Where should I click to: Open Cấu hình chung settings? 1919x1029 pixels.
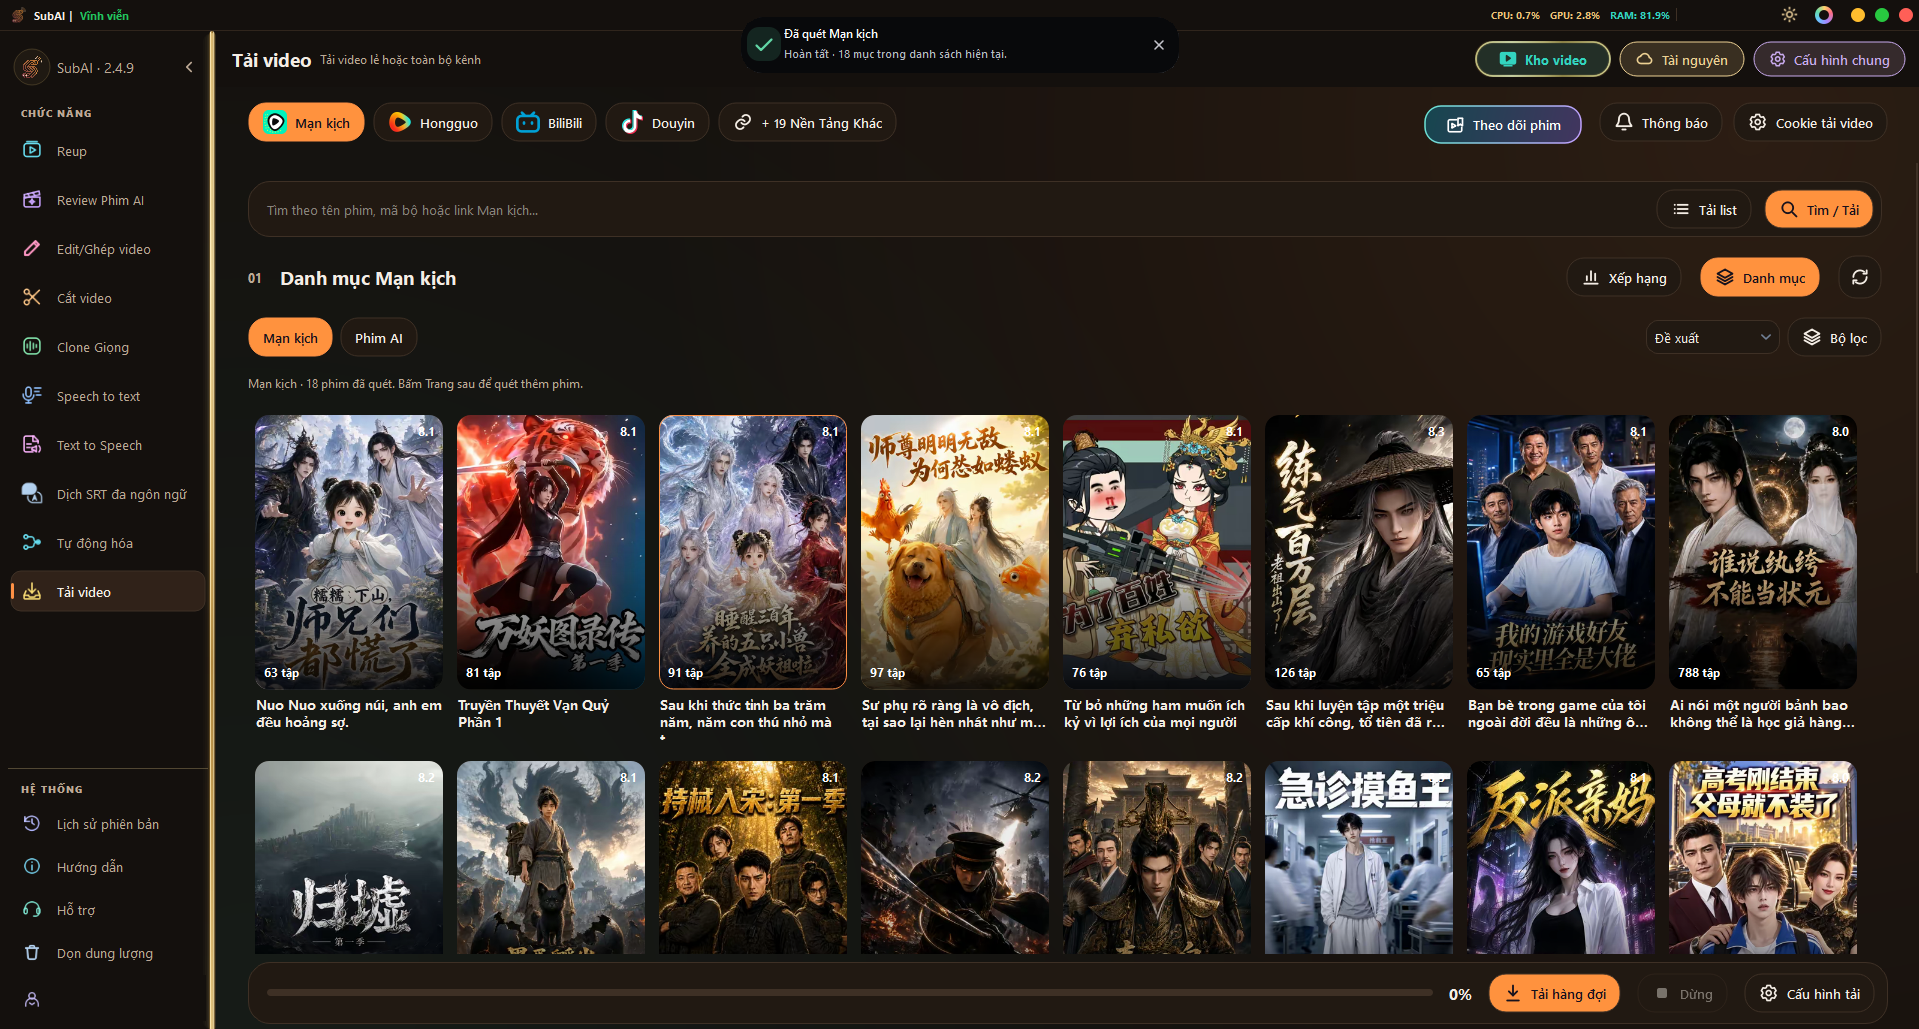[1830, 60]
